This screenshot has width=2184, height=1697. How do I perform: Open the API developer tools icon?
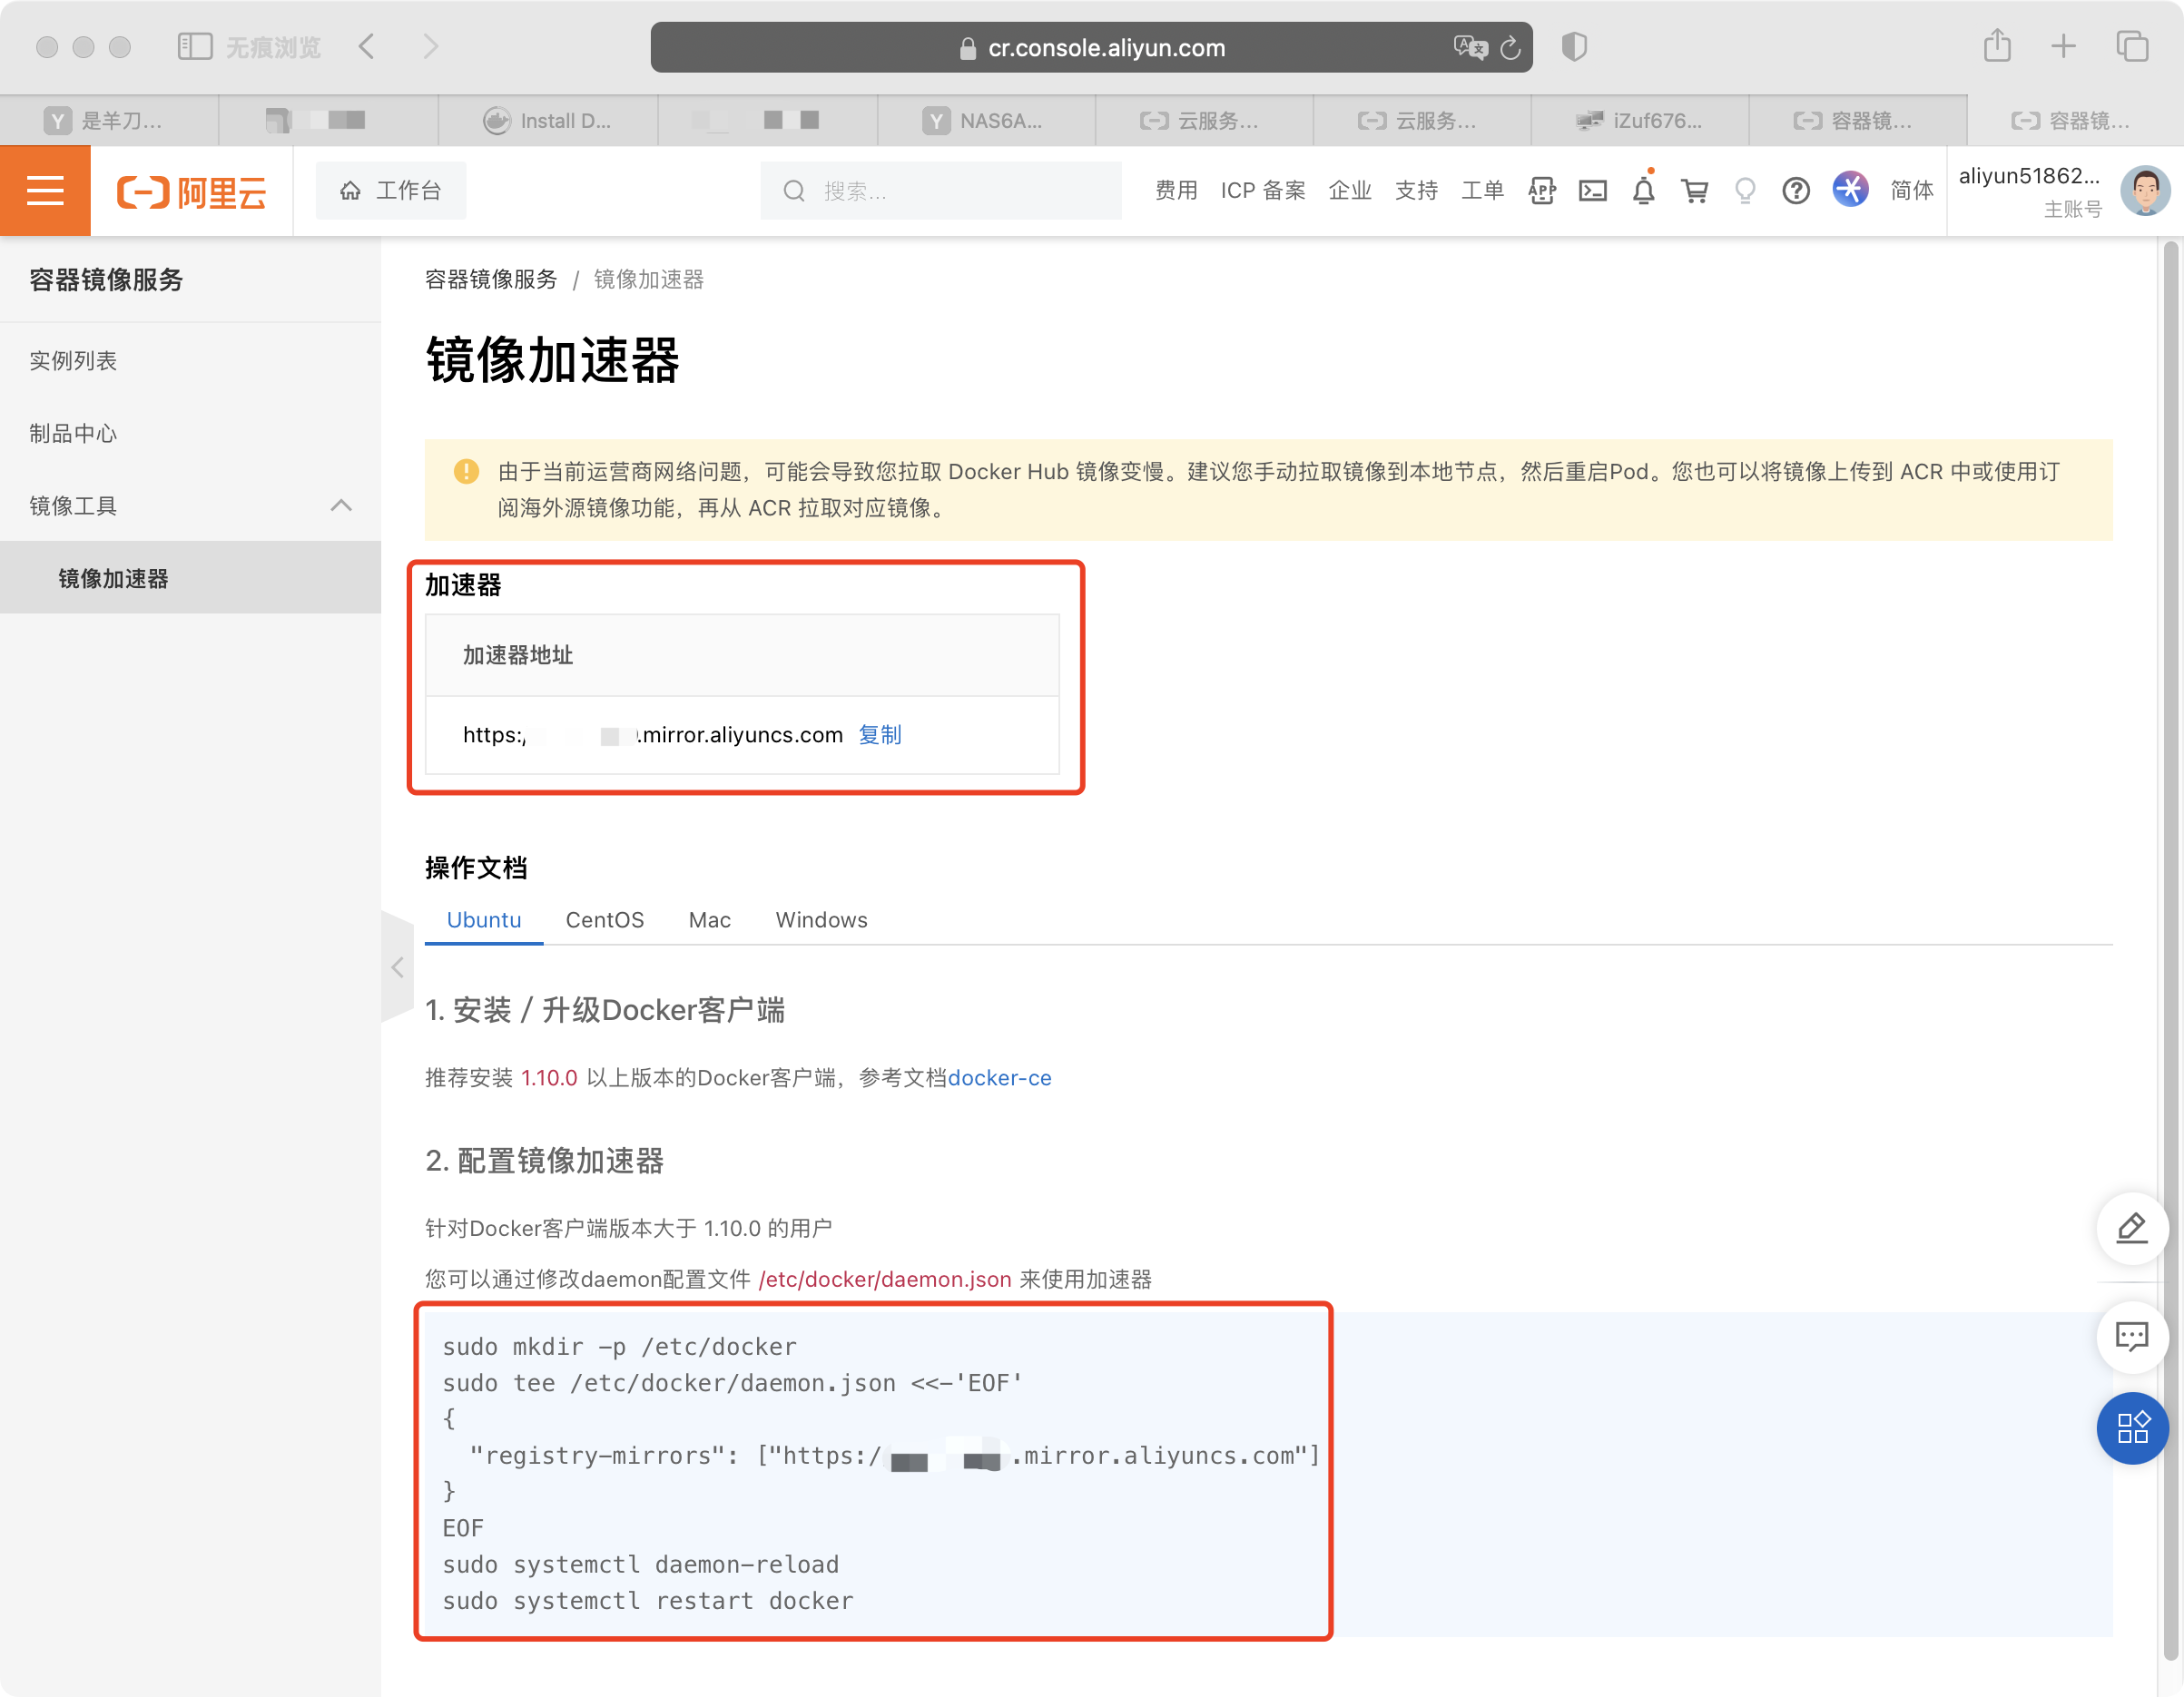tap(1541, 190)
